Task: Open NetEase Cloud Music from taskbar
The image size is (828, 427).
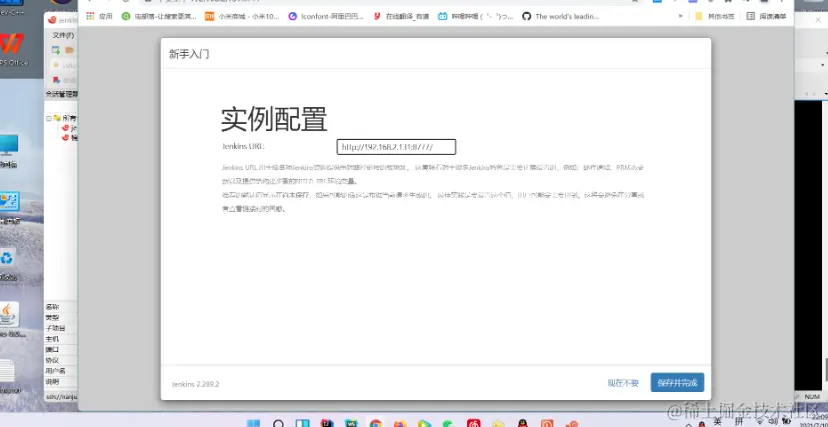Action: 474,423
